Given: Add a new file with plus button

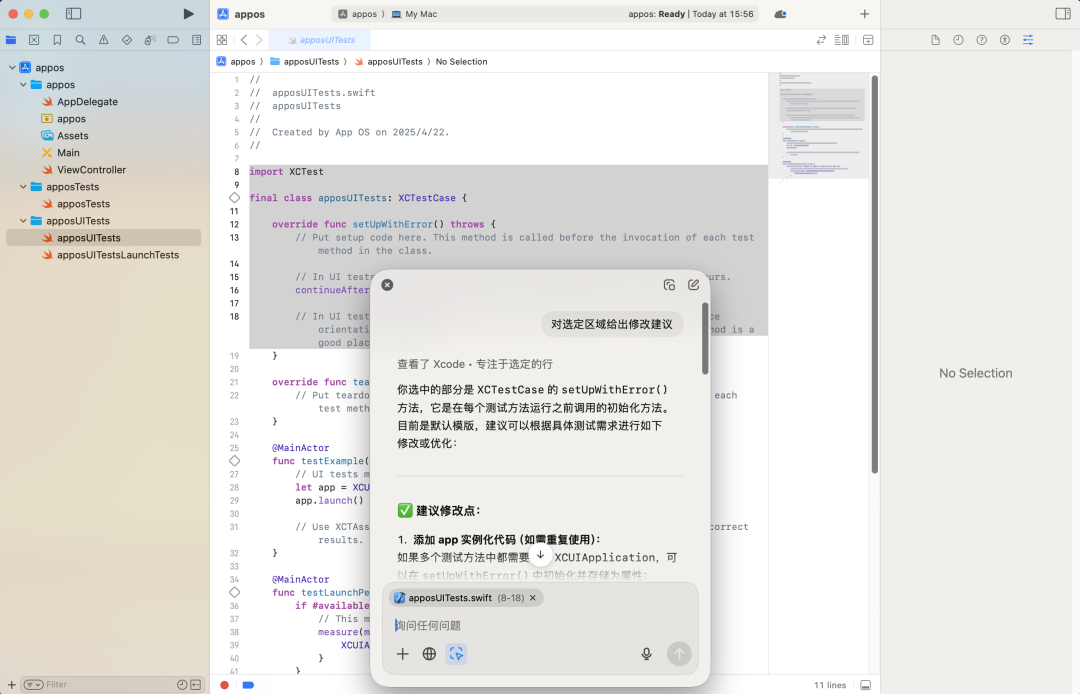Looking at the screenshot, I should pyautogui.click(x=11, y=684).
